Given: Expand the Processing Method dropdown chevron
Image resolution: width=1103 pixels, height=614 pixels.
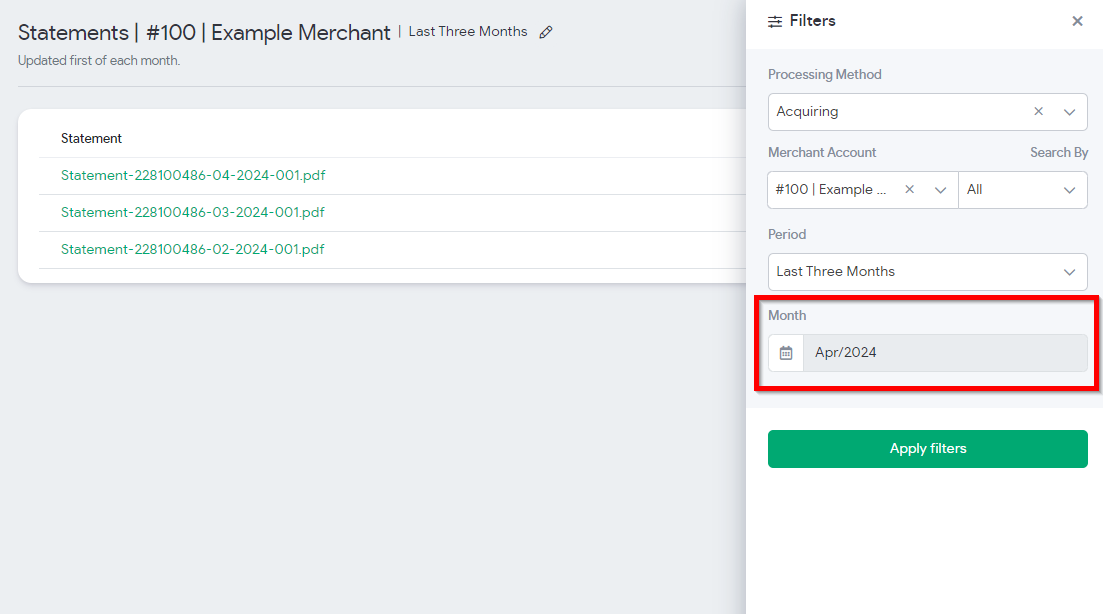Looking at the screenshot, I should tap(1069, 112).
